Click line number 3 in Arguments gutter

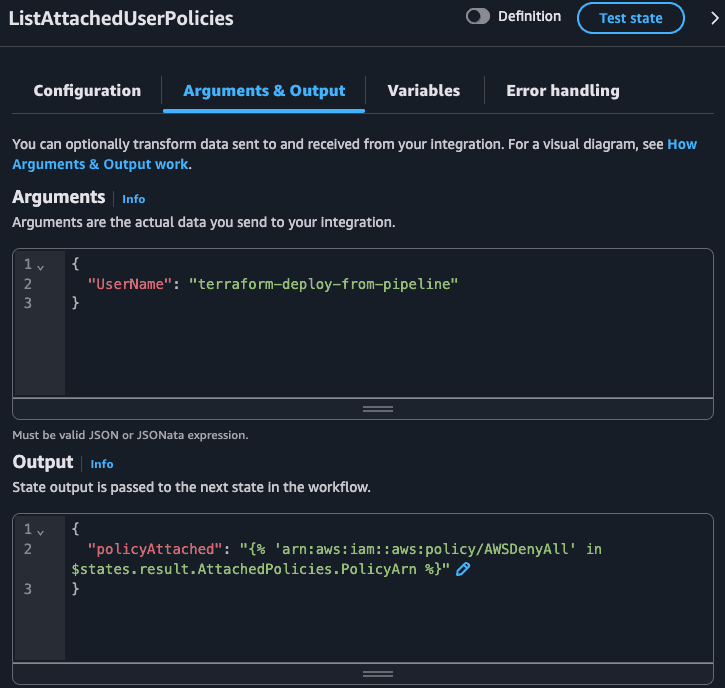(x=28, y=303)
